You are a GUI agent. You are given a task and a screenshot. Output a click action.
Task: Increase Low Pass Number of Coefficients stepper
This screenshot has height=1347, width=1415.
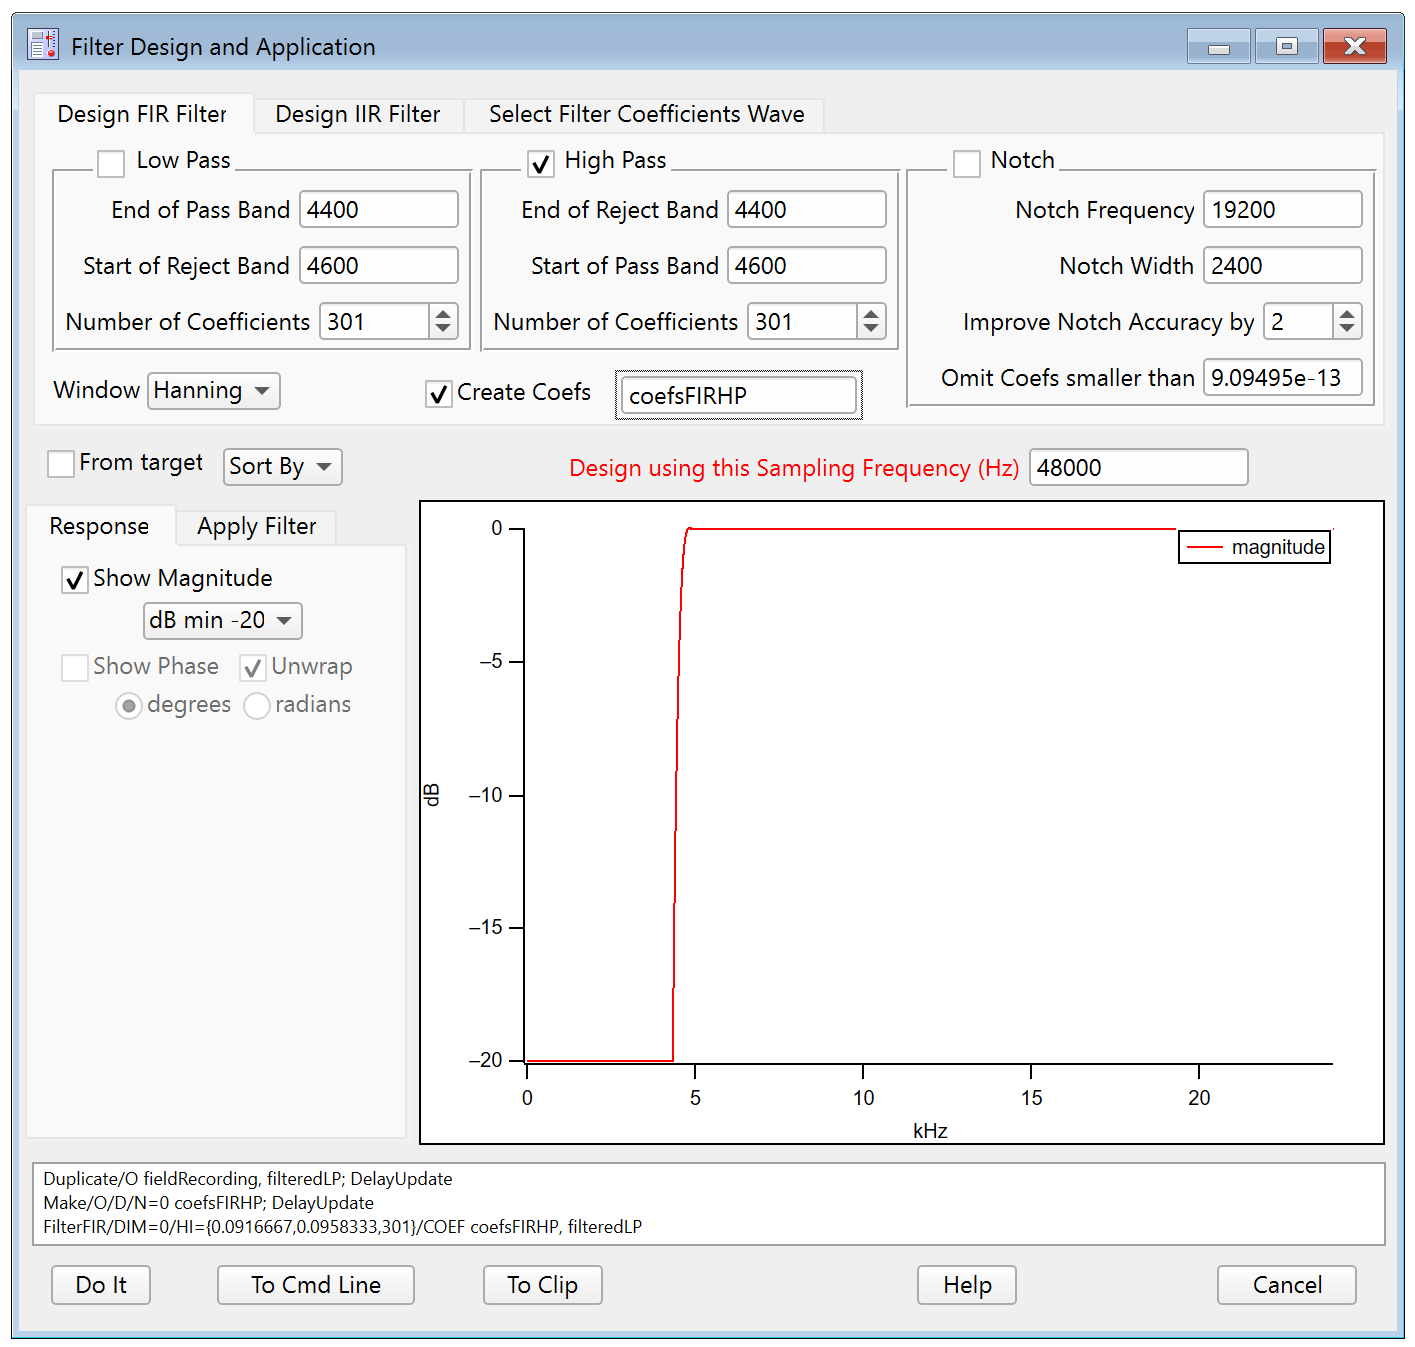click(x=443, y=313)
